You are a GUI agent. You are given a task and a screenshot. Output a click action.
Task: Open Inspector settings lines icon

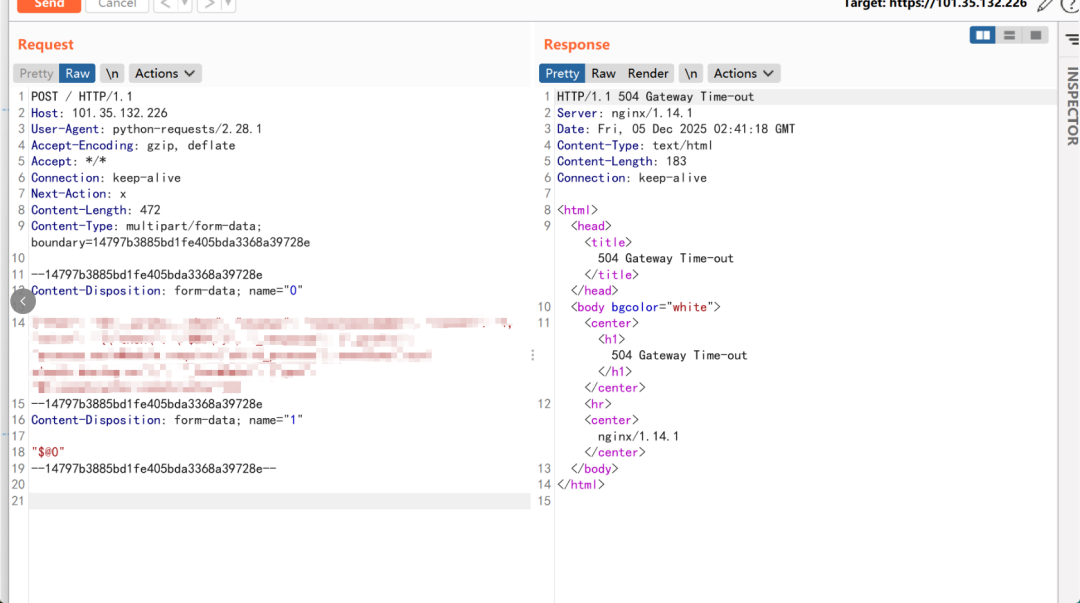(1072, 39)
